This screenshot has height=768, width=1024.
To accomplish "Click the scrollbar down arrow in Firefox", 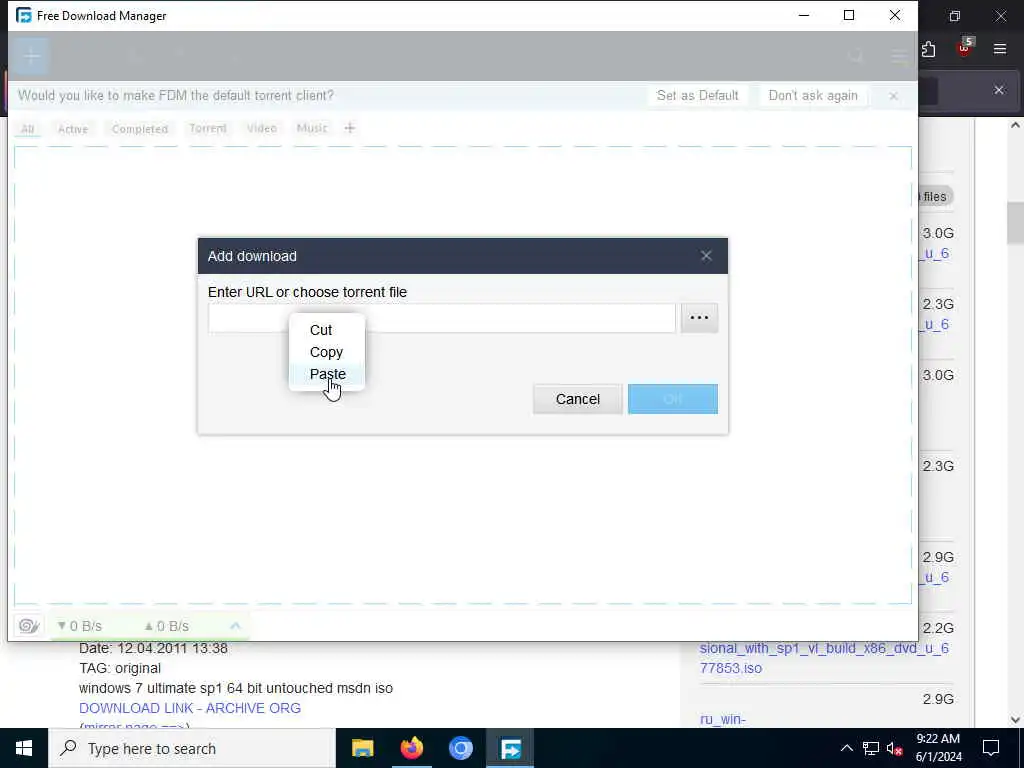I will click(1015, 720).
